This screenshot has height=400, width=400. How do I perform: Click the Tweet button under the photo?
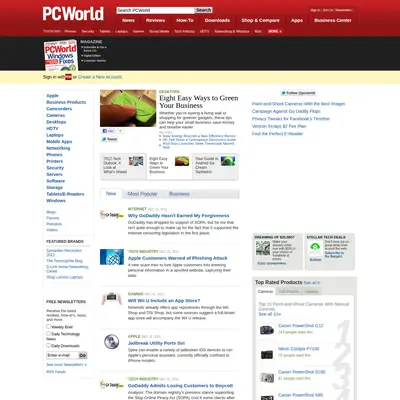(x=109, y=139)
